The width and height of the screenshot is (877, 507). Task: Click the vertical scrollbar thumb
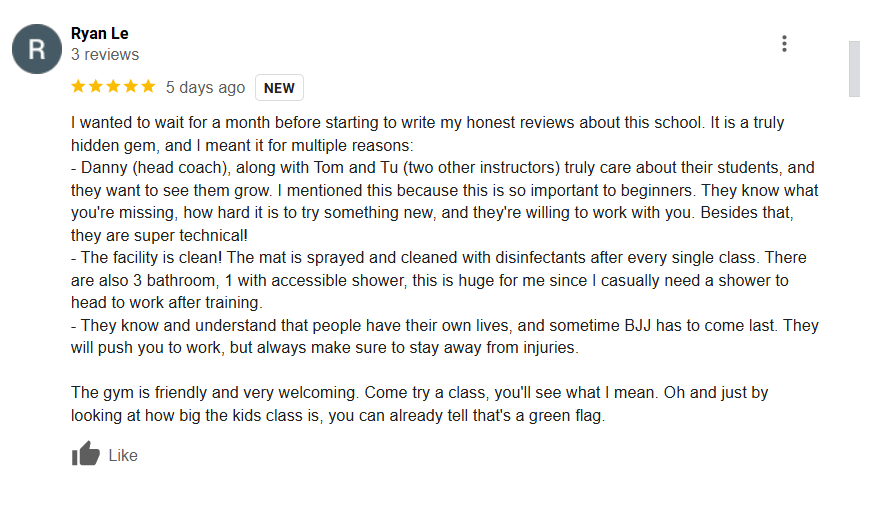point(854,68)
